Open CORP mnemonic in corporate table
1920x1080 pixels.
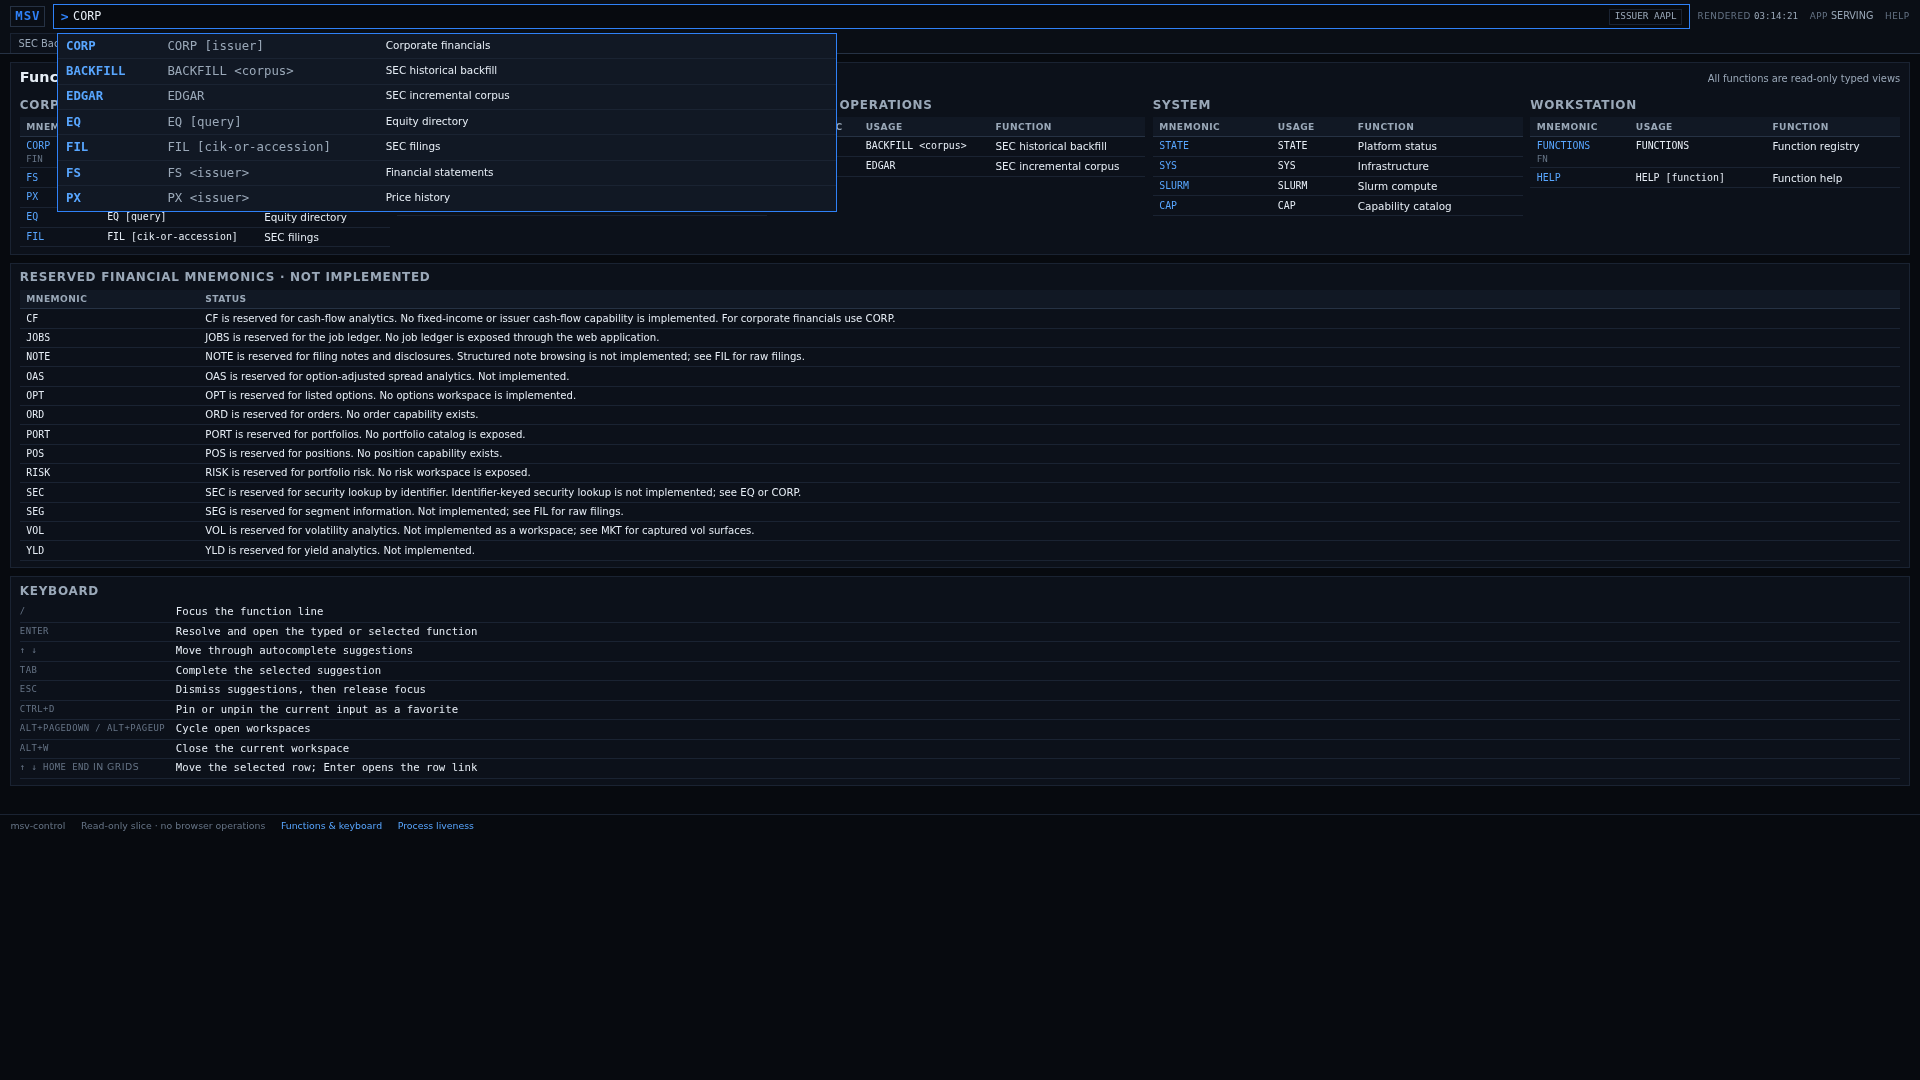pyautogui.click(x=38, y=146)
